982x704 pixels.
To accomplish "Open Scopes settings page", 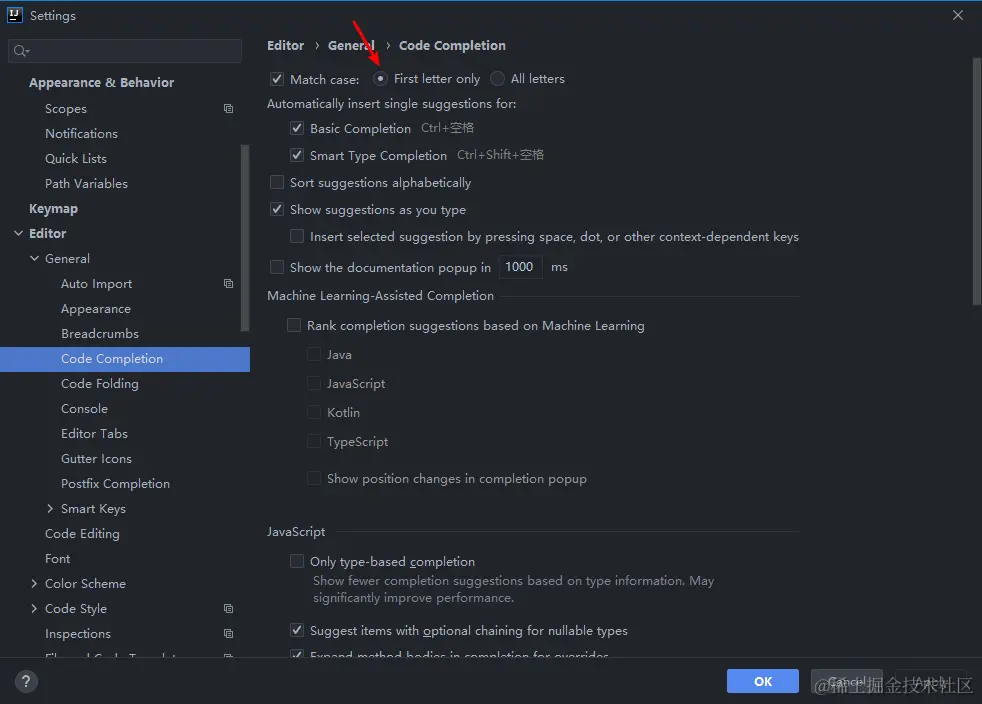I will 66,108.
